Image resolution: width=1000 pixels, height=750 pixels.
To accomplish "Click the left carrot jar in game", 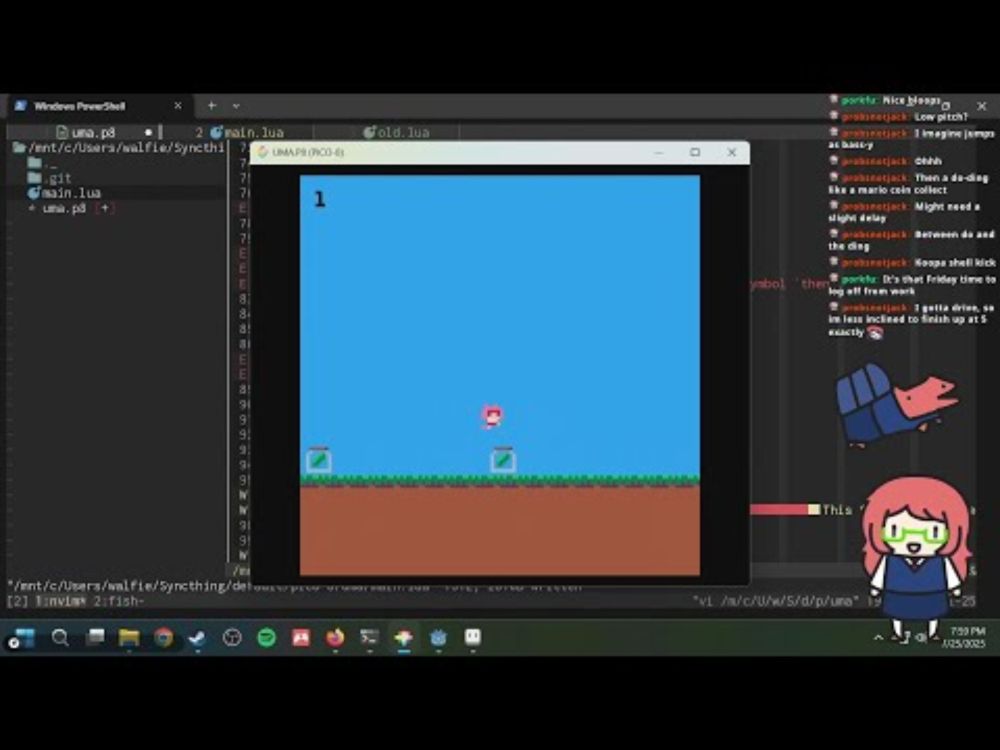I will [318, 459].
